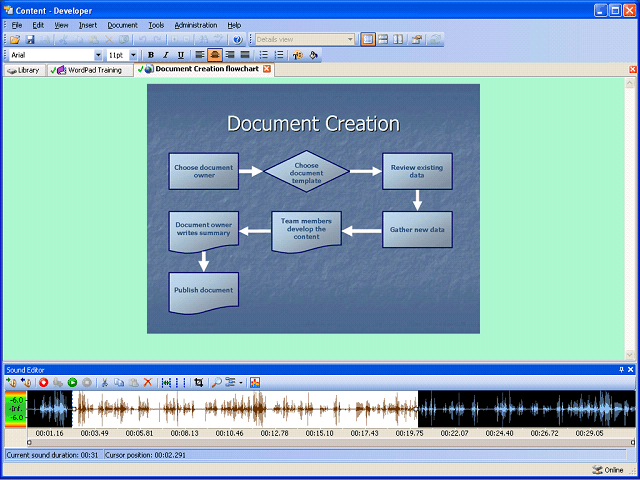Open the Document menu
Viewport: 640px width, 480px height.
(122, 25)
